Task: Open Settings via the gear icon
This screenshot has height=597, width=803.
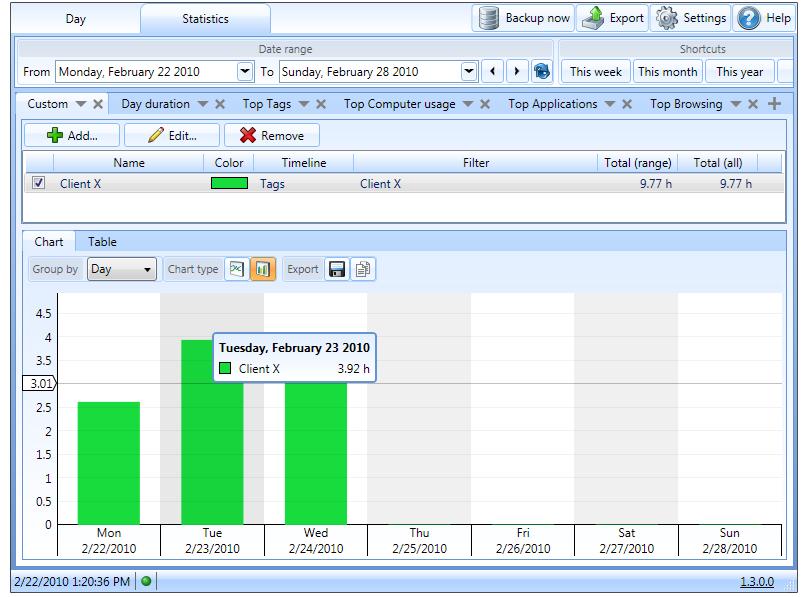Action: point(667,18)
